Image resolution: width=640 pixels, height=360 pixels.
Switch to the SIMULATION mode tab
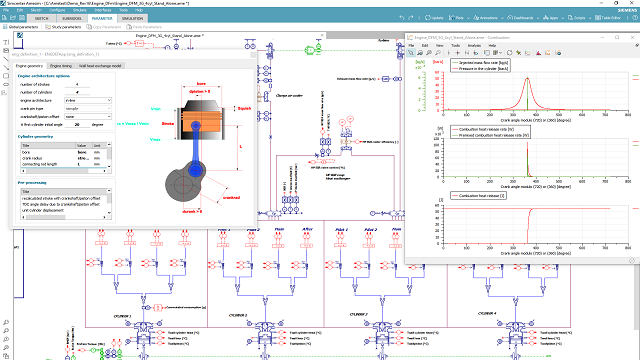pyautogui.click(x=132, y=18)
